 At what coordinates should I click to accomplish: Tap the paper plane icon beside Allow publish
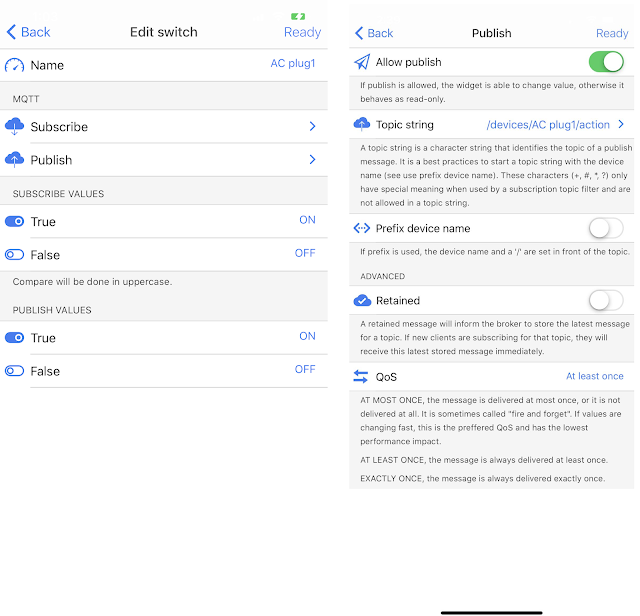coord(362,62)
